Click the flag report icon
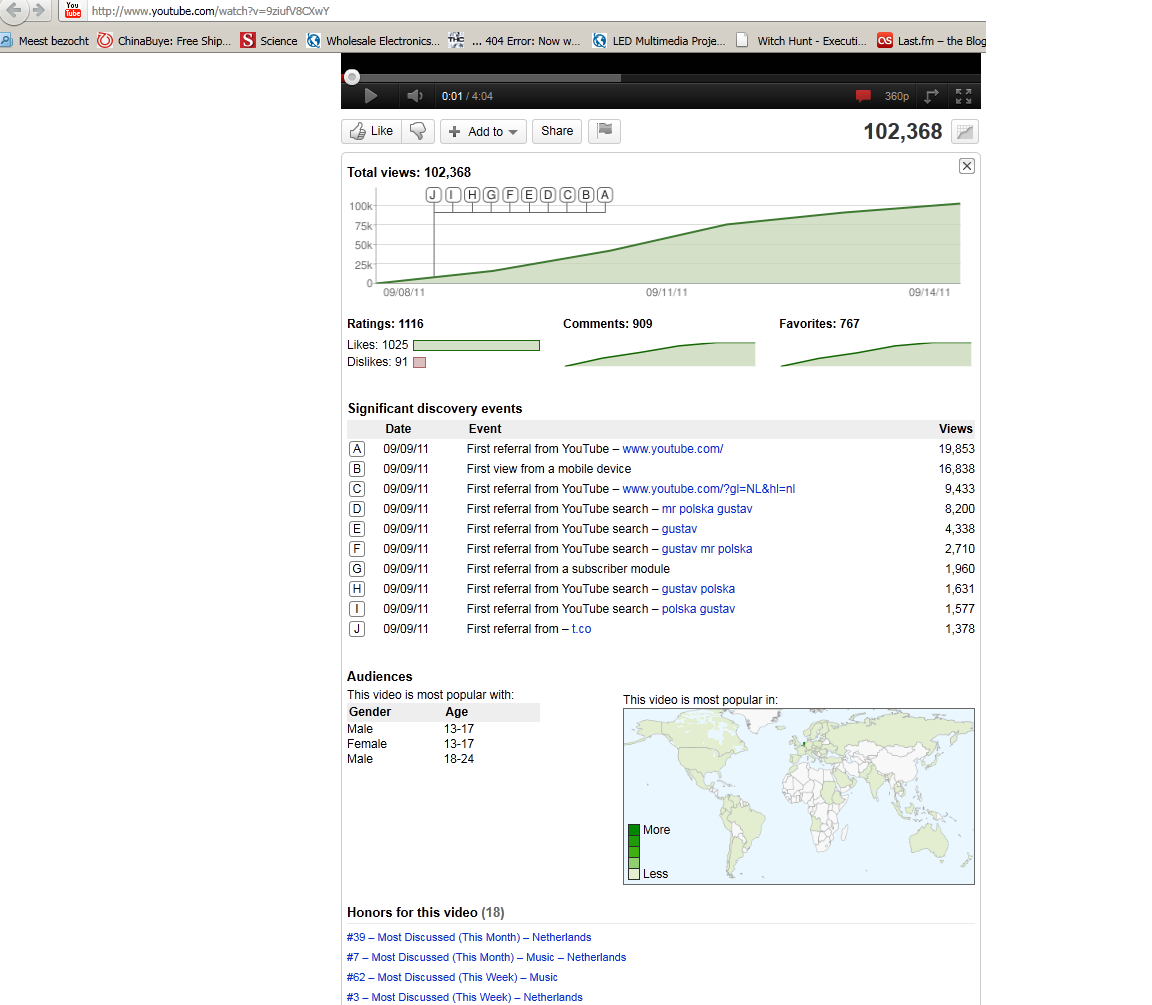Viewport: 1152px width, 1005px height. tap(605, 132)
